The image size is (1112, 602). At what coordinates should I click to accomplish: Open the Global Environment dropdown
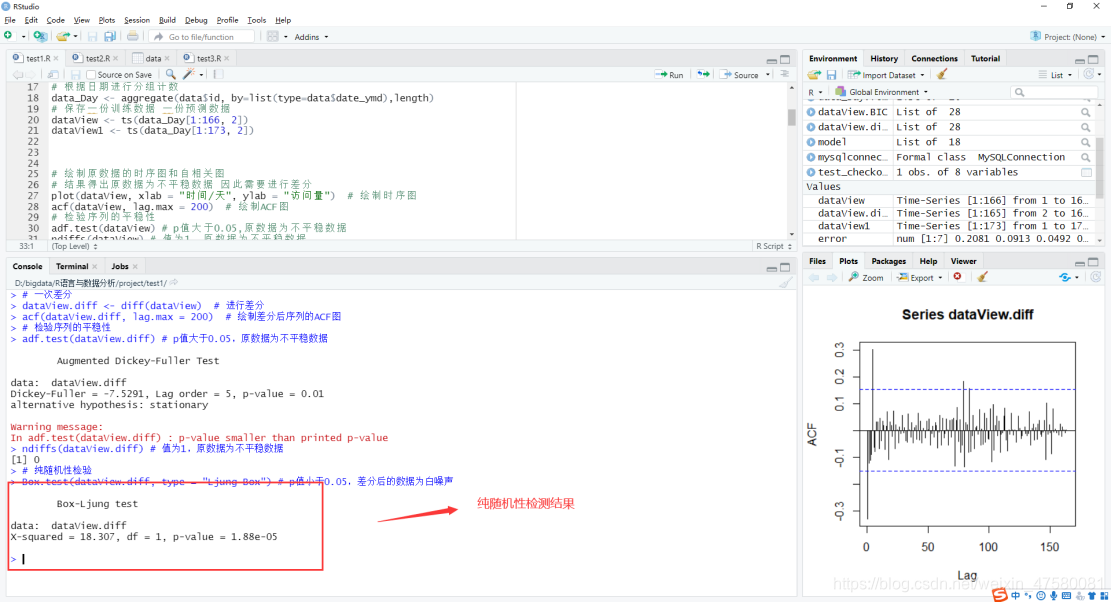(882, 91)
